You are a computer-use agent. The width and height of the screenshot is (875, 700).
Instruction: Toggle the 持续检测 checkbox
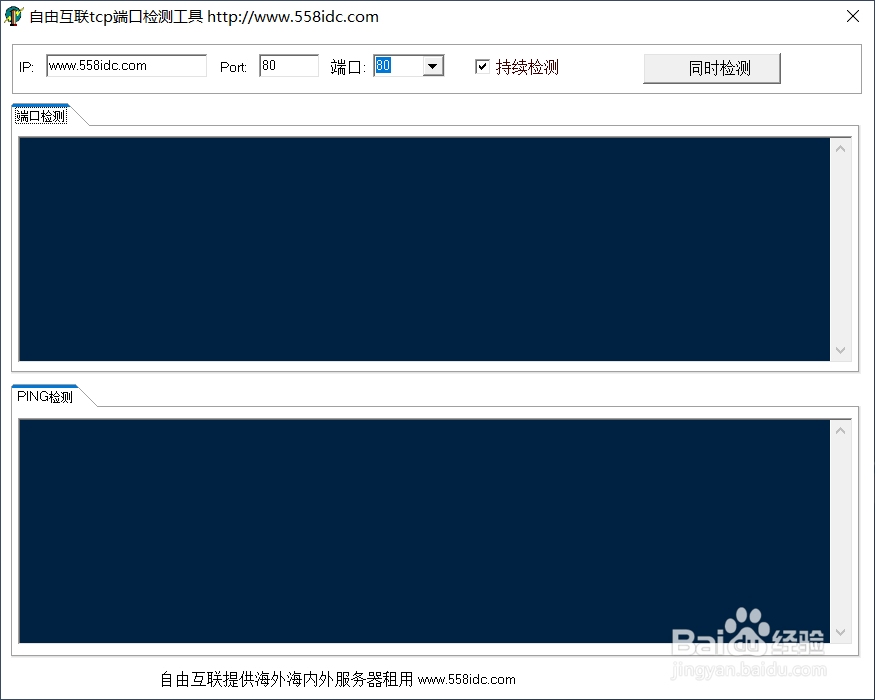point(482,67)
